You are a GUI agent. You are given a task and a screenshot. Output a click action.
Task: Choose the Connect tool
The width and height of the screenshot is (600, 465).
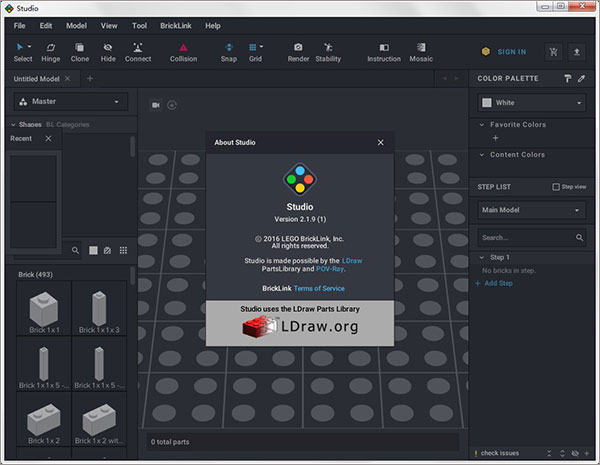pos(138,52)
